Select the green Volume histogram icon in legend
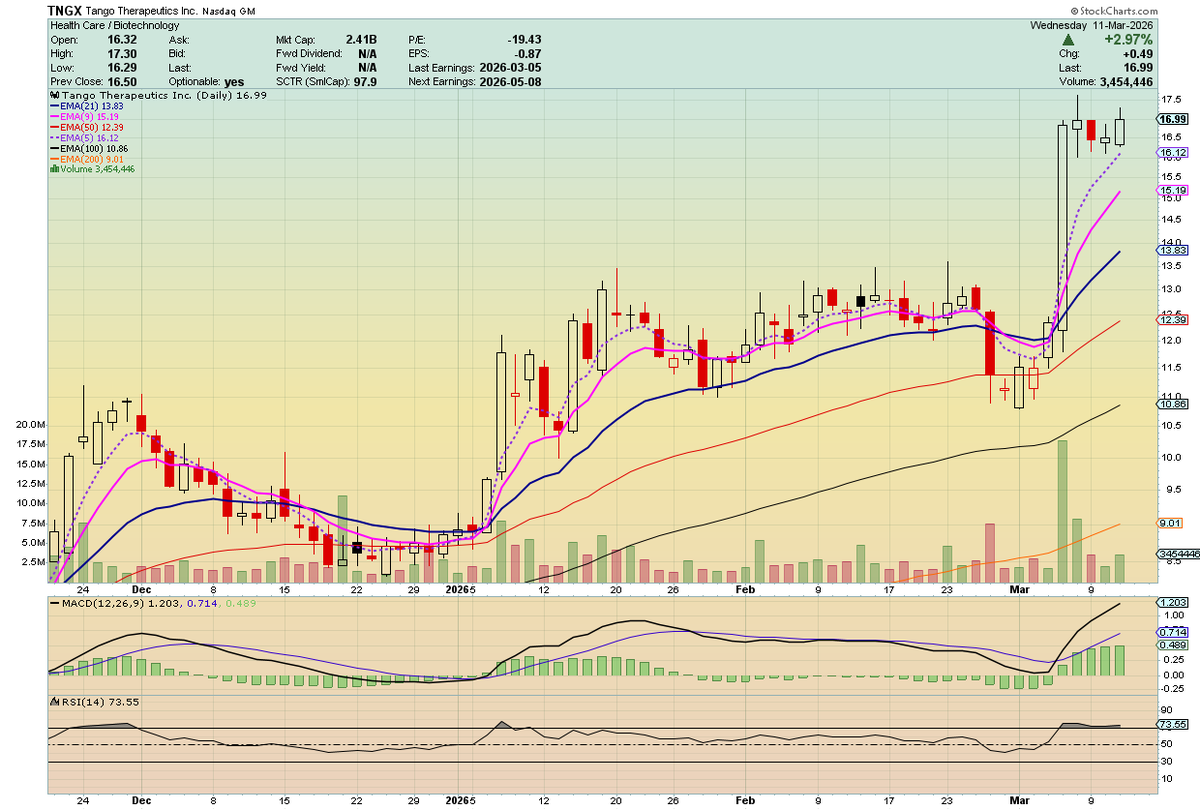The image size is (1200, 810). (x=54, y=169)
